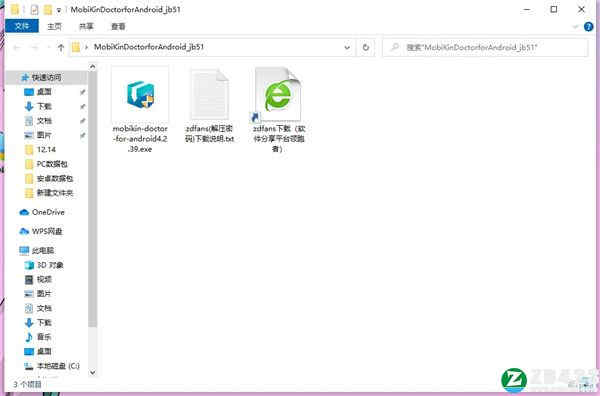Open pinned 下载 under quick access
The width and height of the screenshot is (600, 396).
click(x=44, y=106)
